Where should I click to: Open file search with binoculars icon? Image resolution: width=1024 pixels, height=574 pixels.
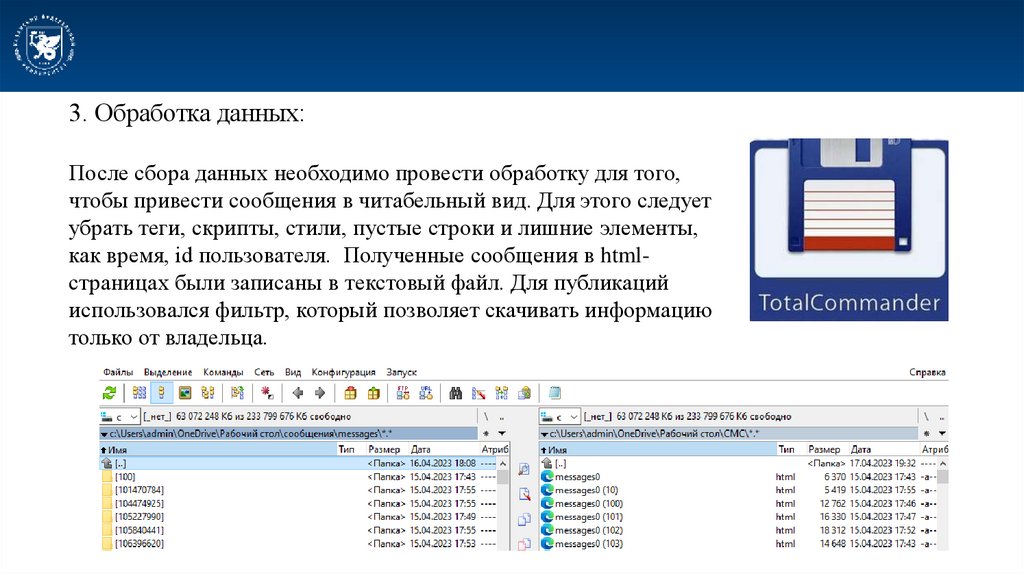tap(456, 393)
